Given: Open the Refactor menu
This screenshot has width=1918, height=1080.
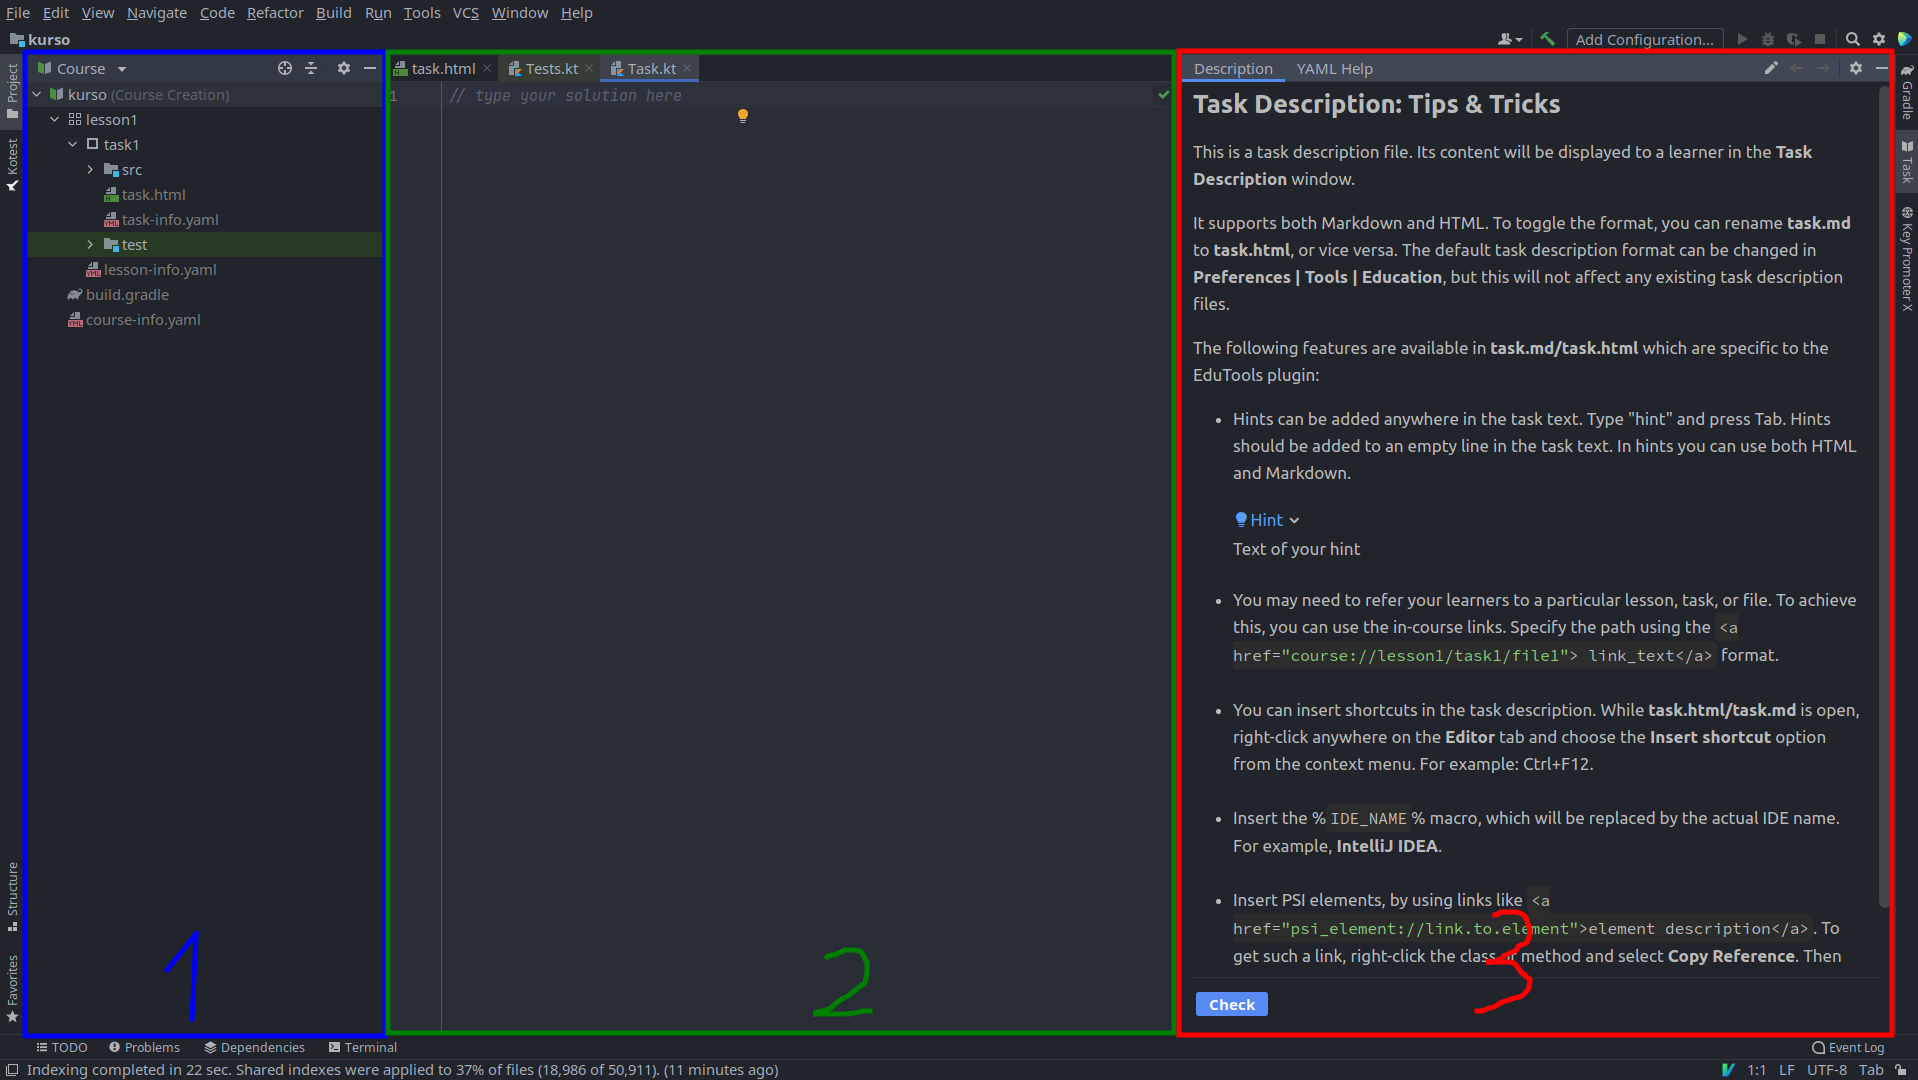Looking at the screenshot, I should pos(275,12).
